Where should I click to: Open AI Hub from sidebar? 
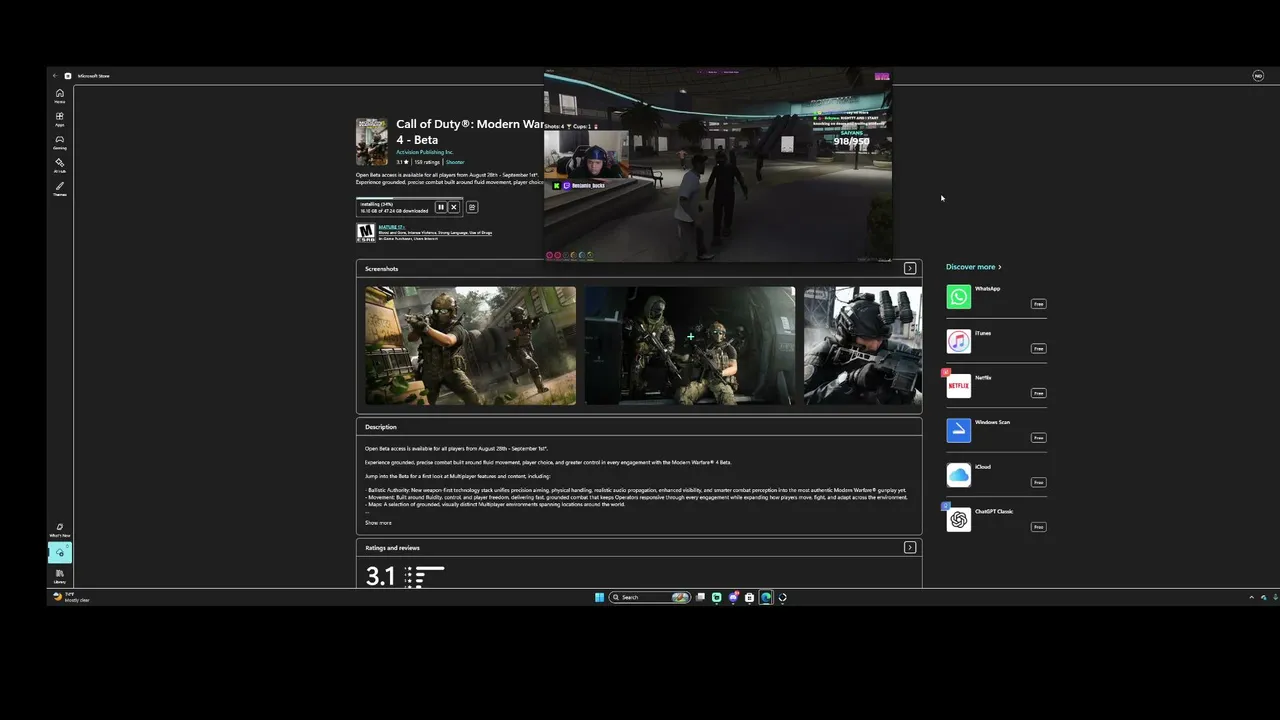pos(59,165)
